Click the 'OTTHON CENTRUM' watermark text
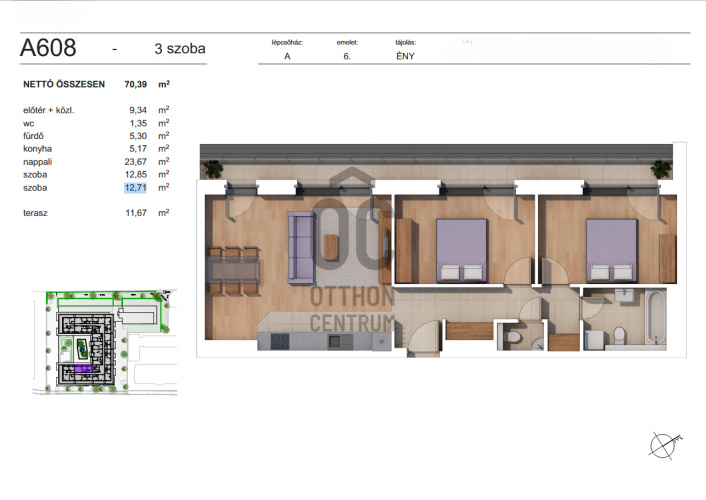 [352, 309]
